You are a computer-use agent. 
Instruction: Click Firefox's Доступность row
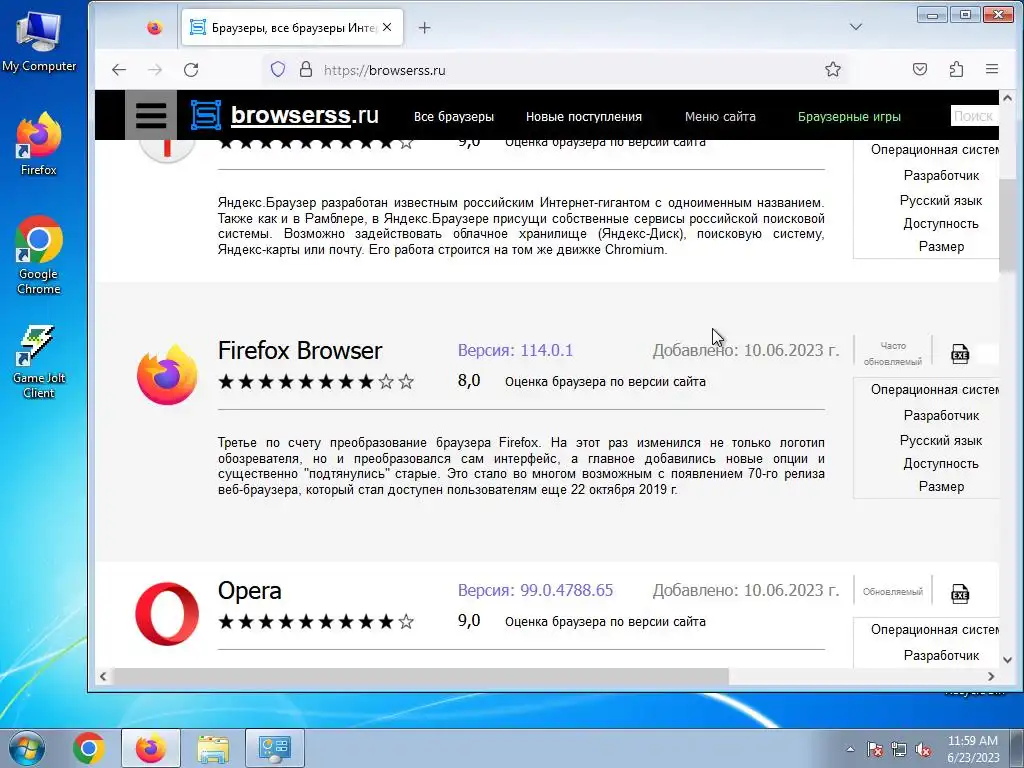point(941,463)
